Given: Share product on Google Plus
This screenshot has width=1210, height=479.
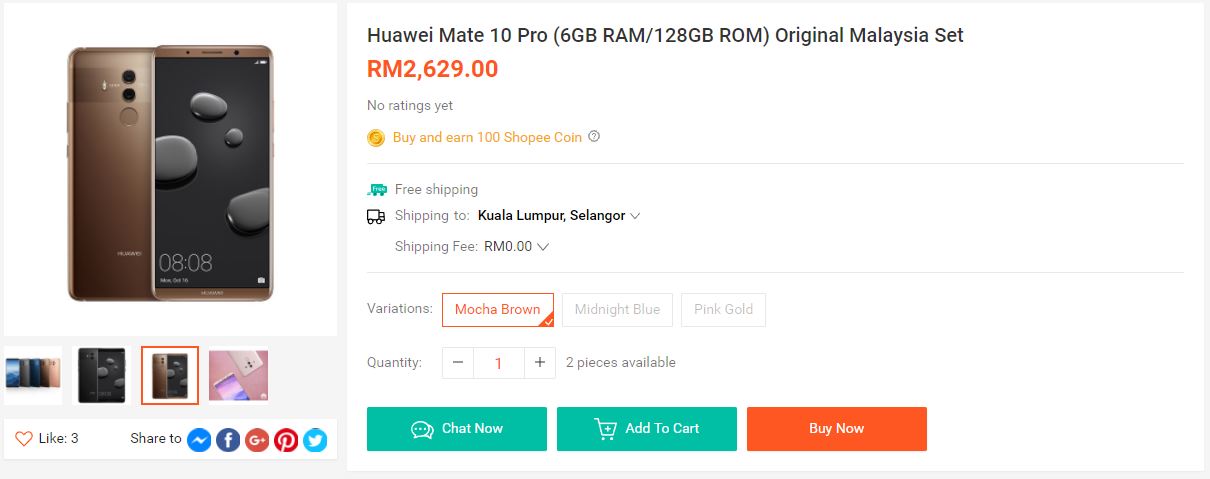Looking at the screenshot, I should [x=257, y=439].
